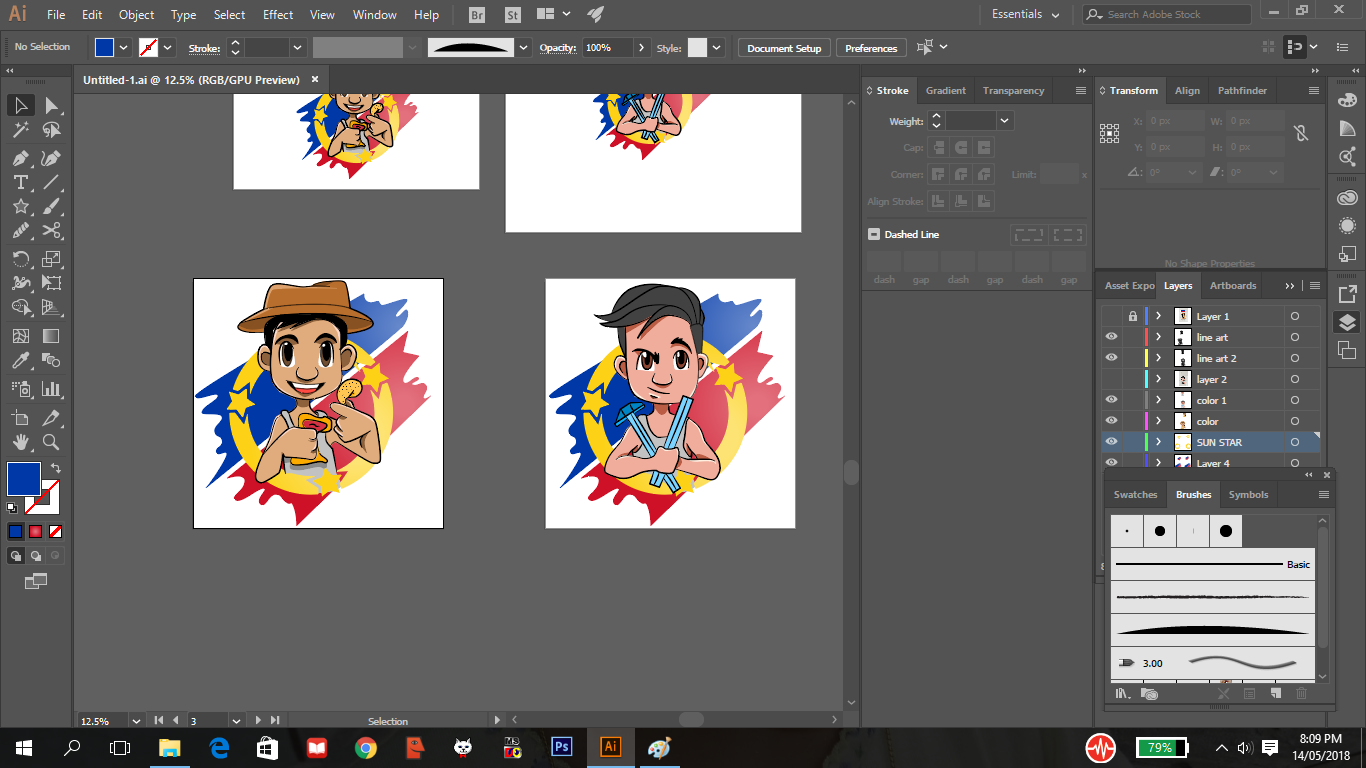Show the hidden layer 2 visibility box
Screen dimensions: 1366x768
tap(1111, 379)
